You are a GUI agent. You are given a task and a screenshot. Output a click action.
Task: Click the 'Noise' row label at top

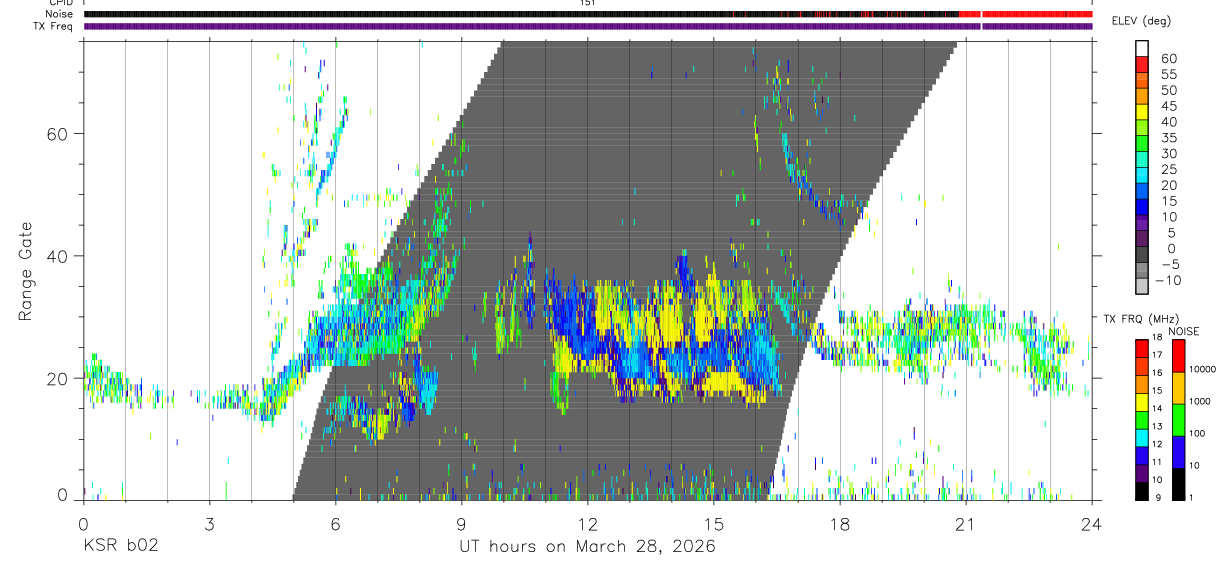(61, 14)
